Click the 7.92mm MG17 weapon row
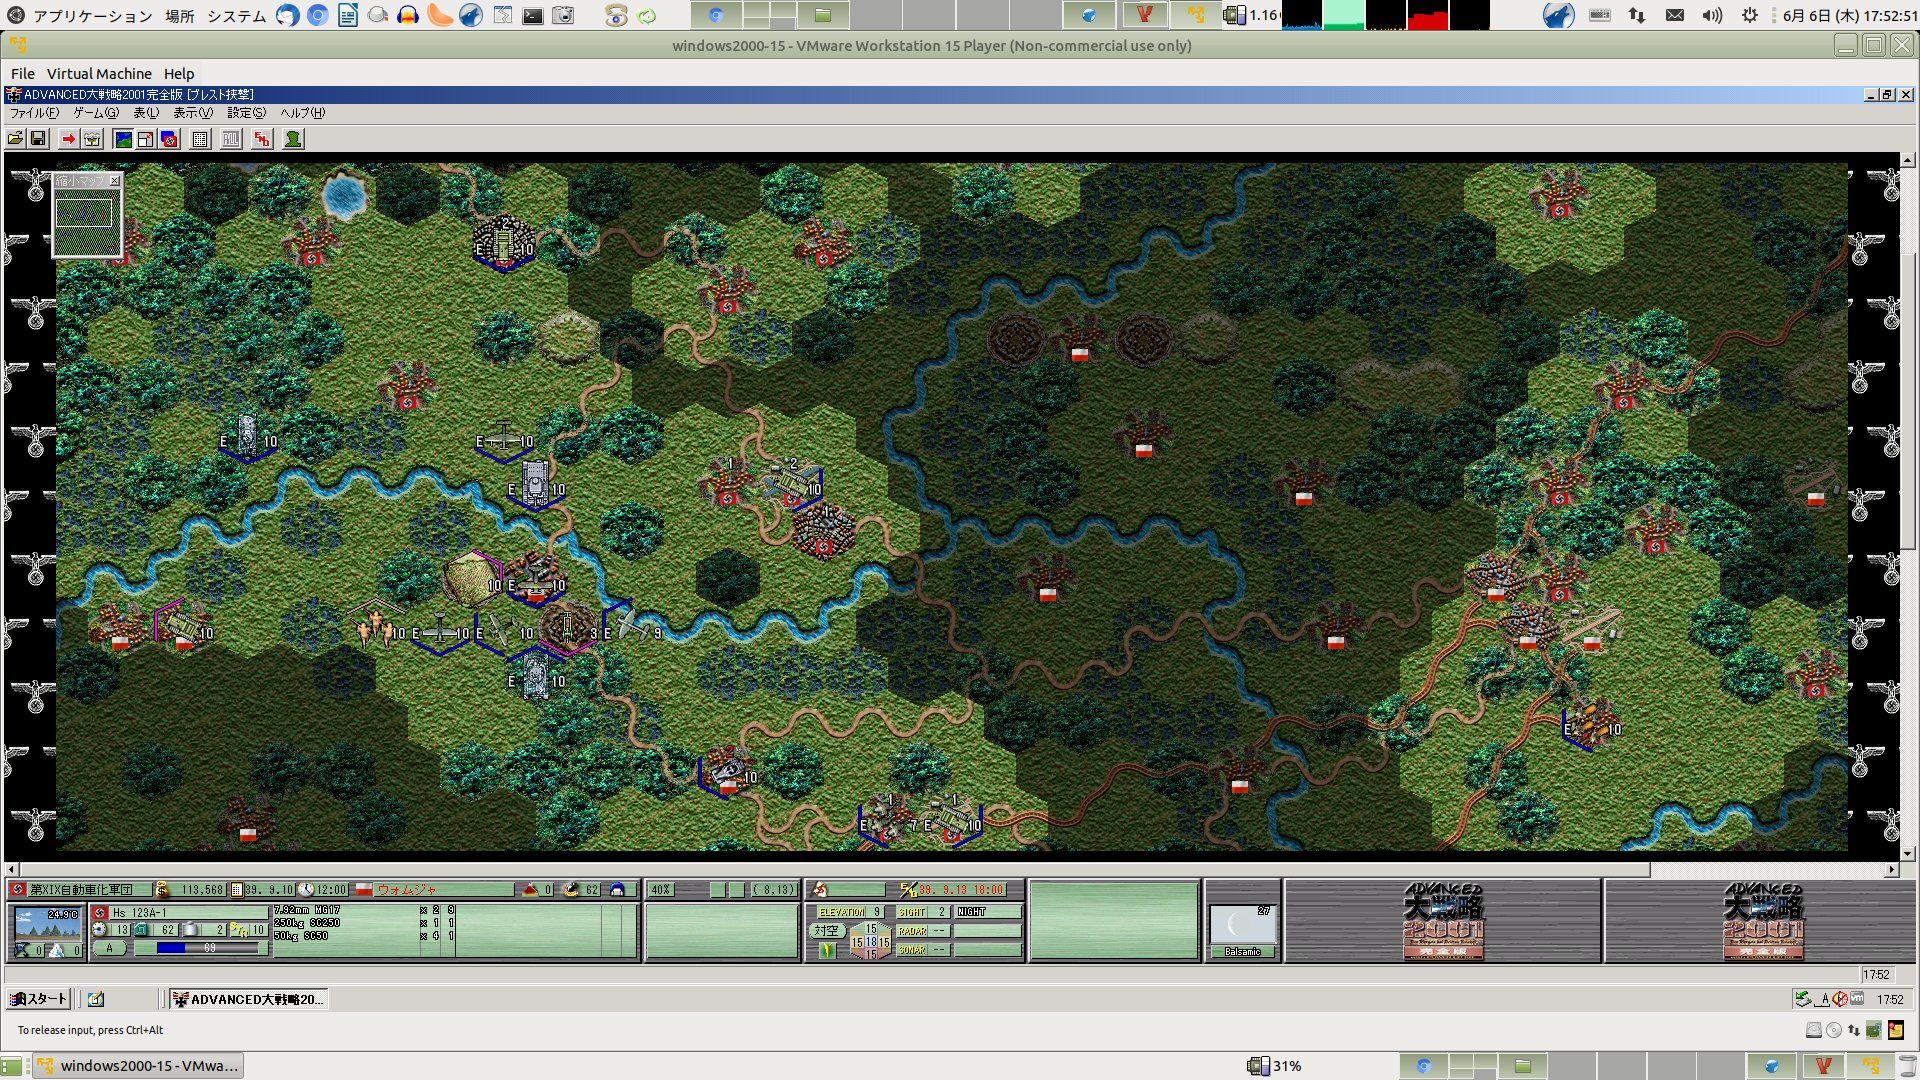The image size is (1920, 1080). pos(365,911)
